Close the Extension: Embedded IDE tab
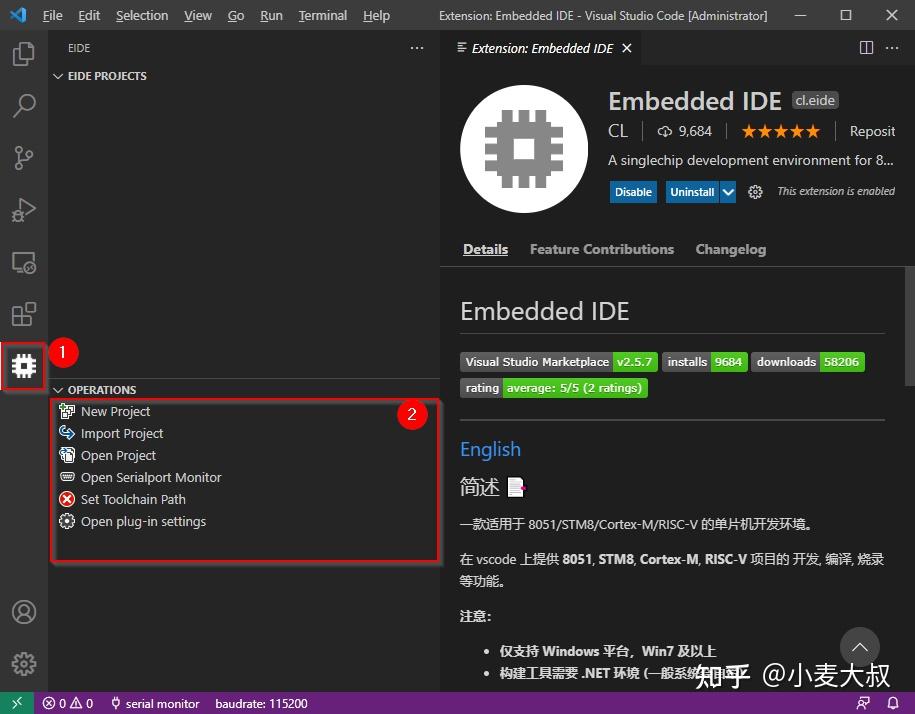 627,48
